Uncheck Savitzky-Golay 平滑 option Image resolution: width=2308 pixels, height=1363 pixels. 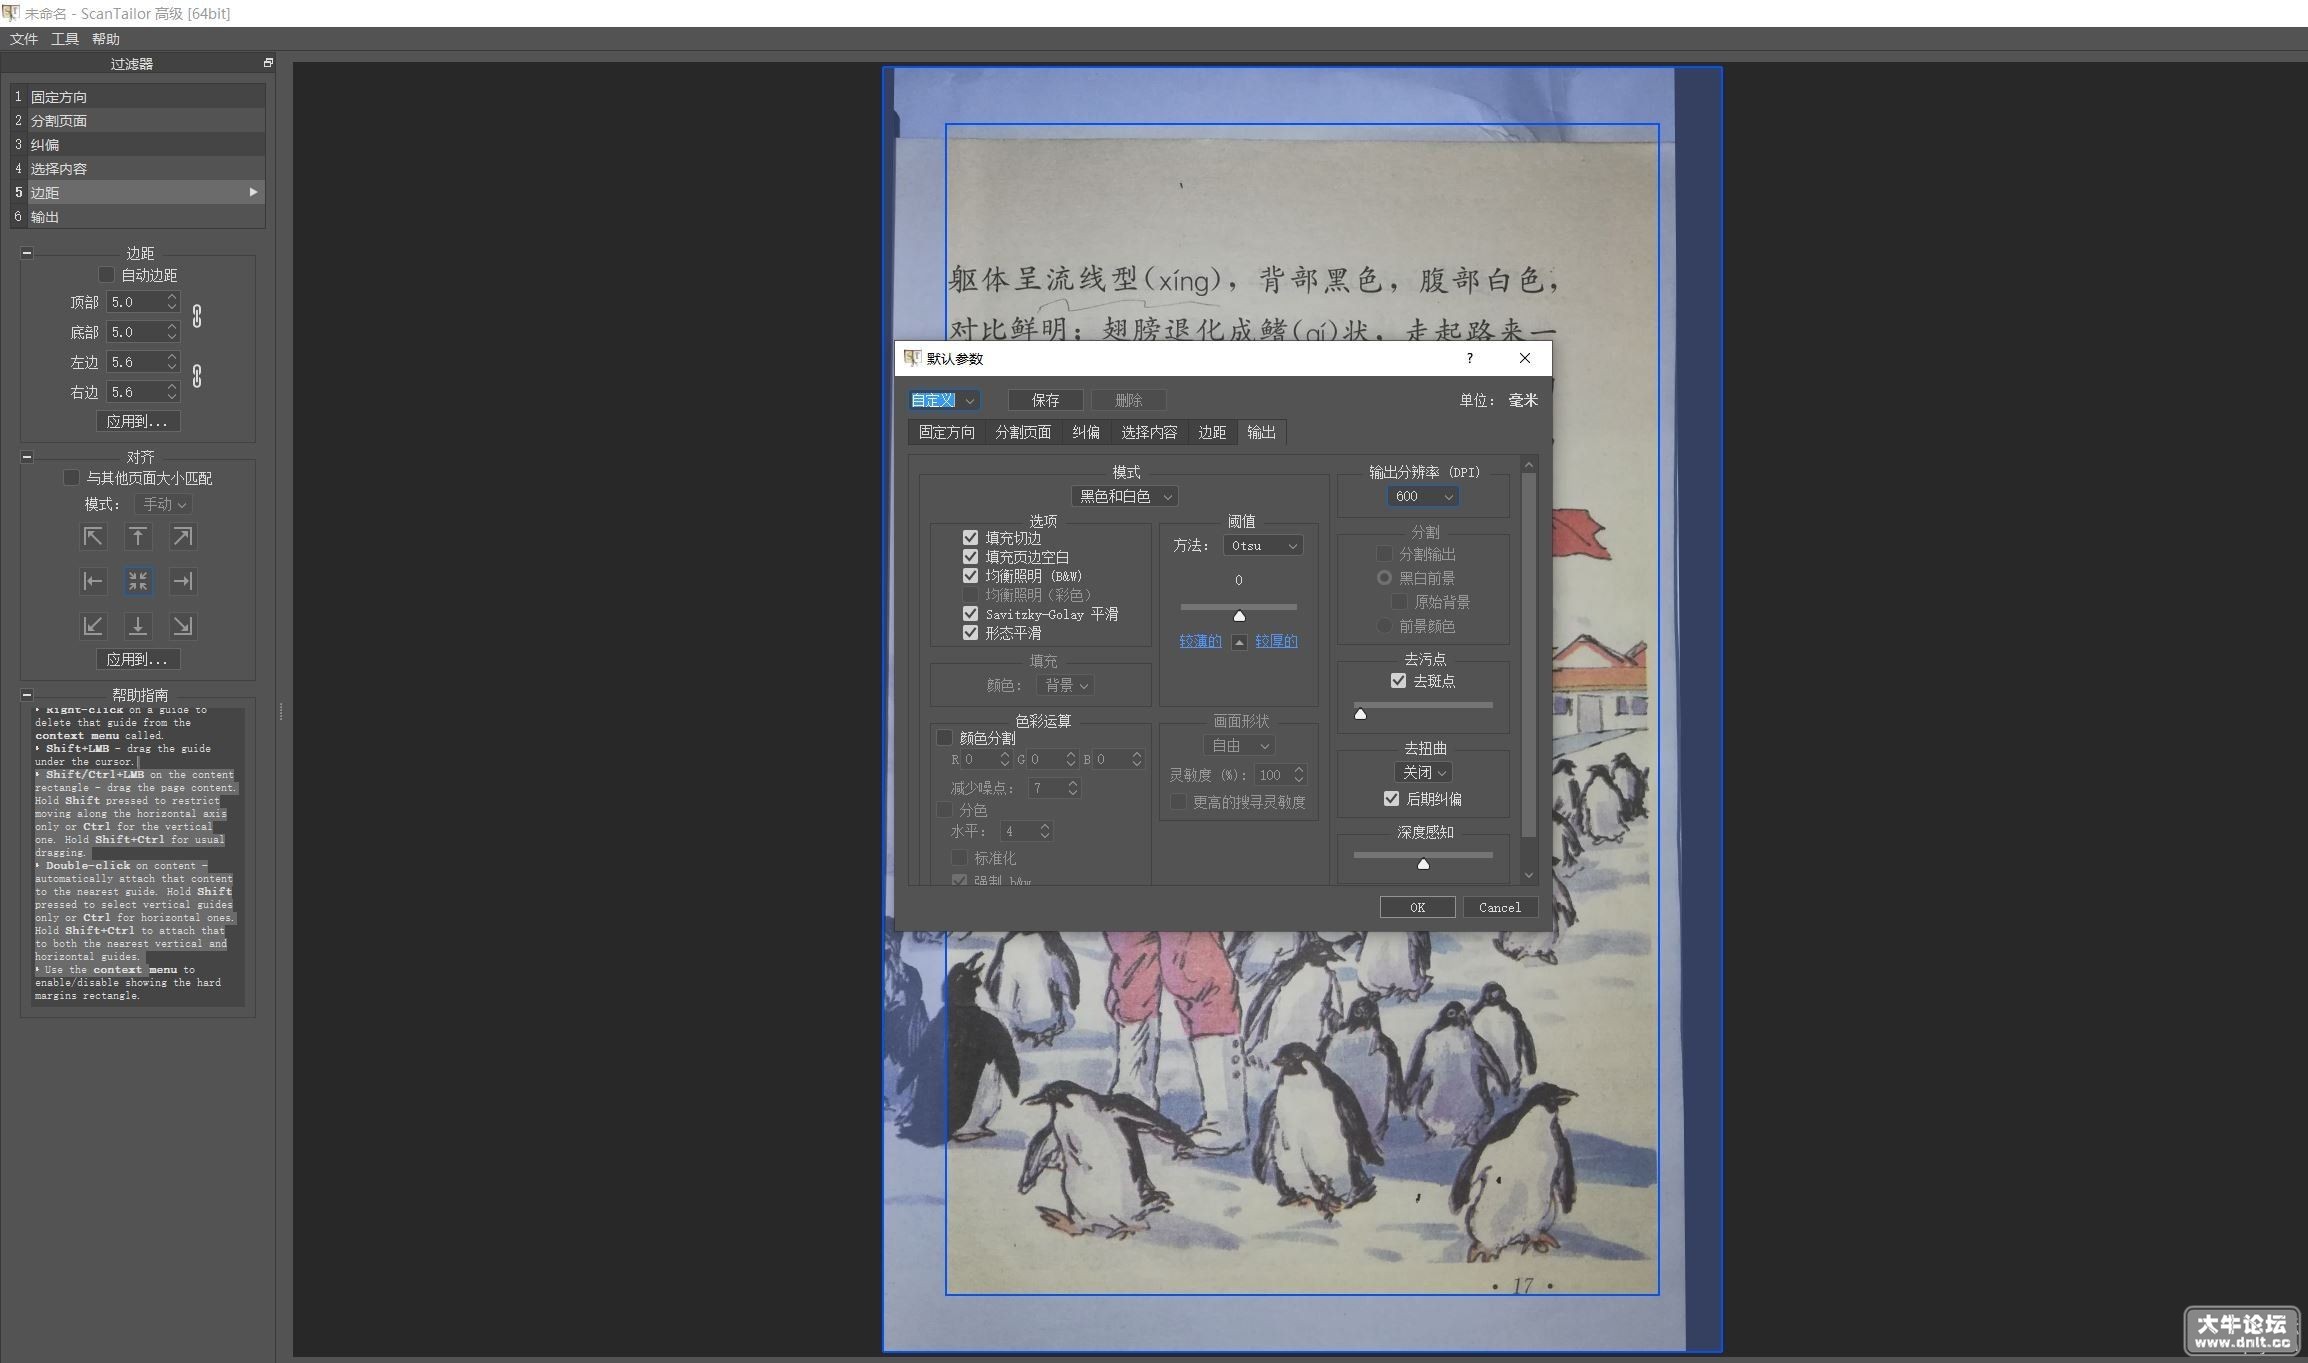pos(970,614)
